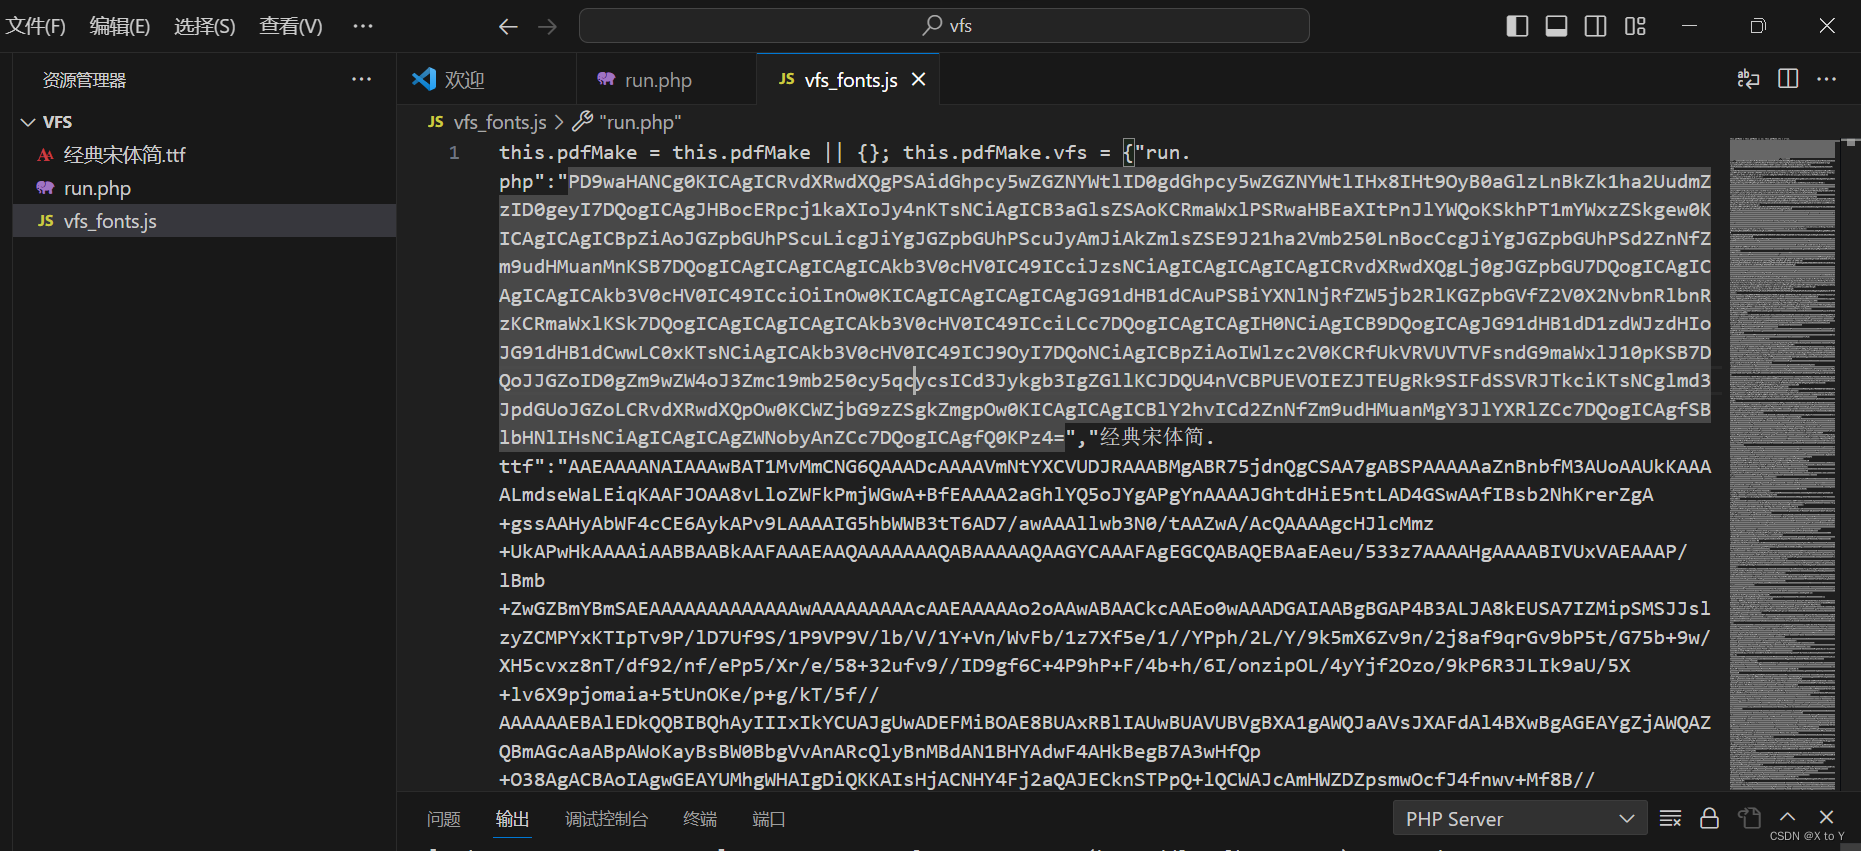The image size is (1861, 851).
Task: Split the editor to the right
Action: tap(1788, 79)
